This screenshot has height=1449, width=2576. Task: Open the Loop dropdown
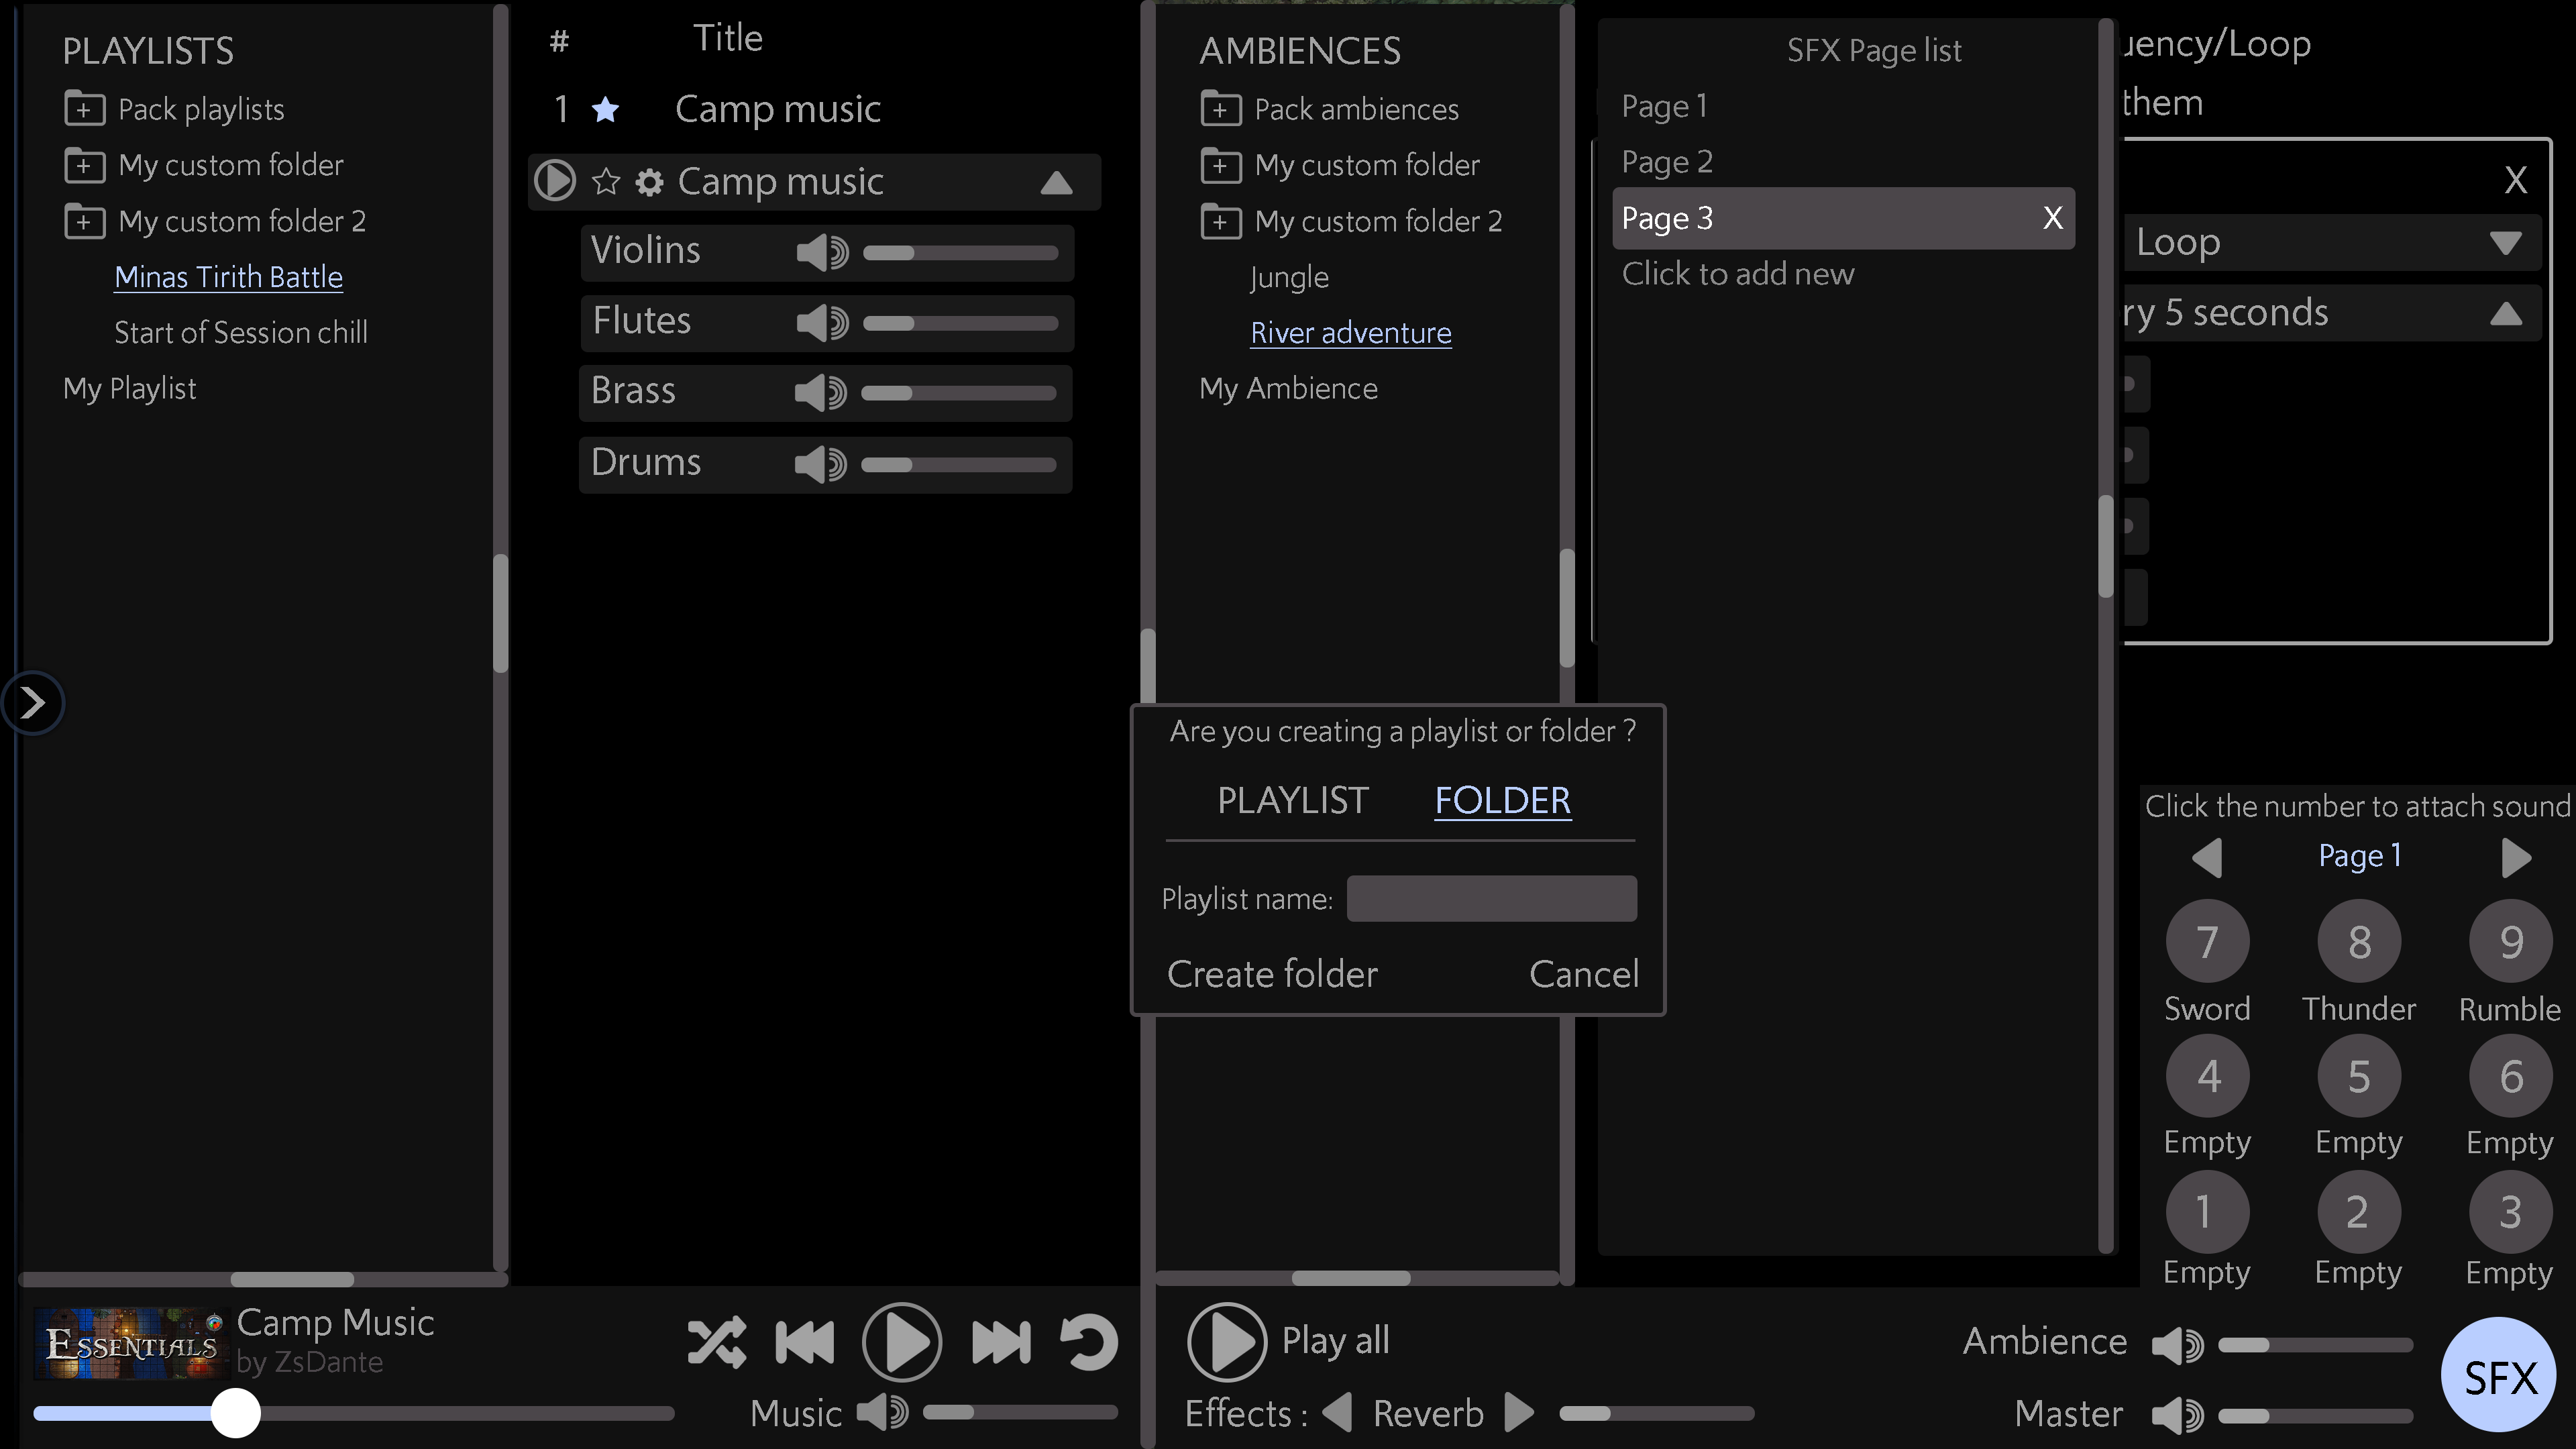point(2504,243)
